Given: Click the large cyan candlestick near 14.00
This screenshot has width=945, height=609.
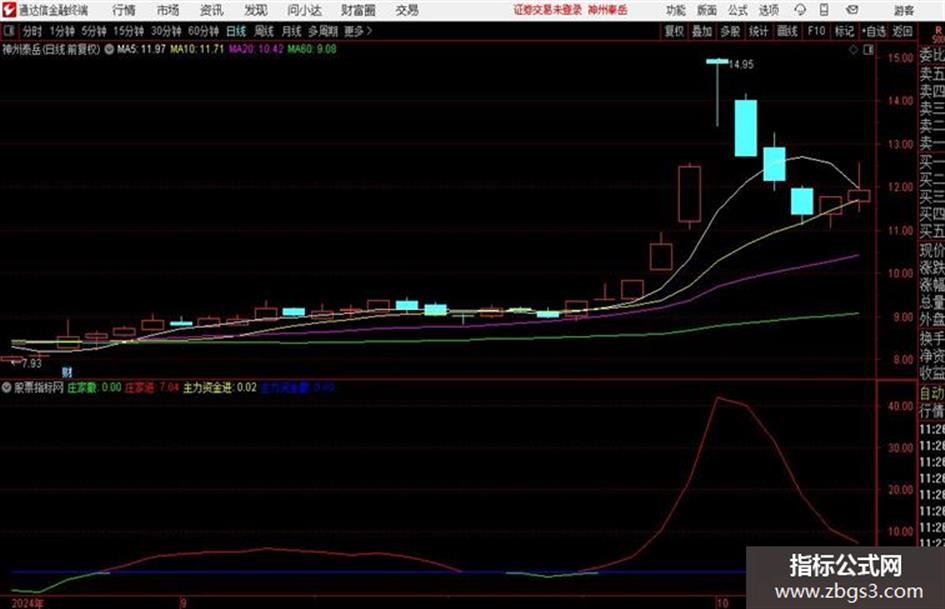Looking at the screenshot, I should point(746,127).
